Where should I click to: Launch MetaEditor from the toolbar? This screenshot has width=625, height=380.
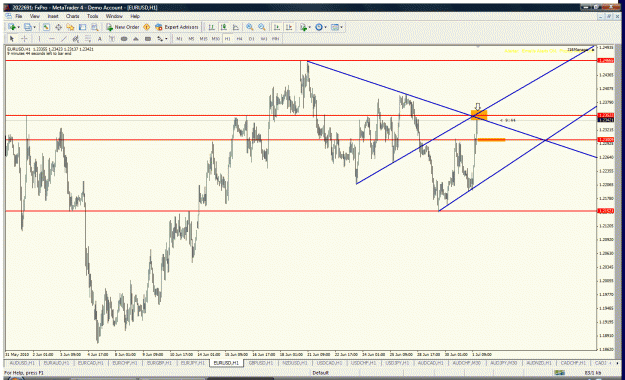(147, 27)
